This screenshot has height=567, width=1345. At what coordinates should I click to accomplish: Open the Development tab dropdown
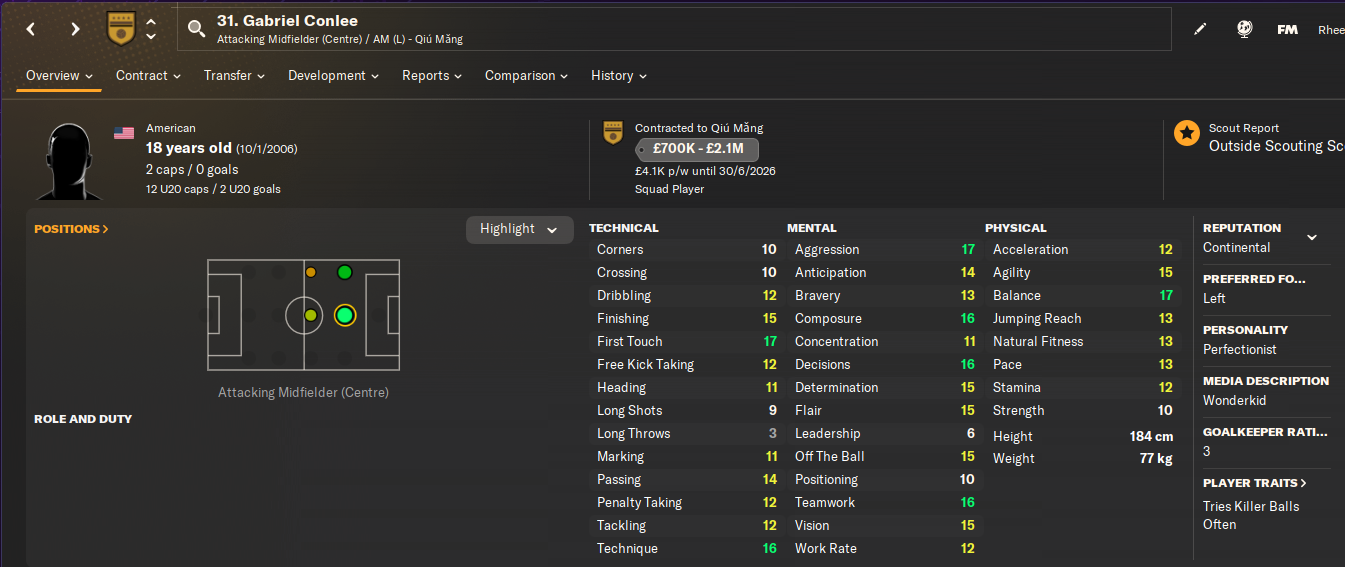(x=333, y=76)
